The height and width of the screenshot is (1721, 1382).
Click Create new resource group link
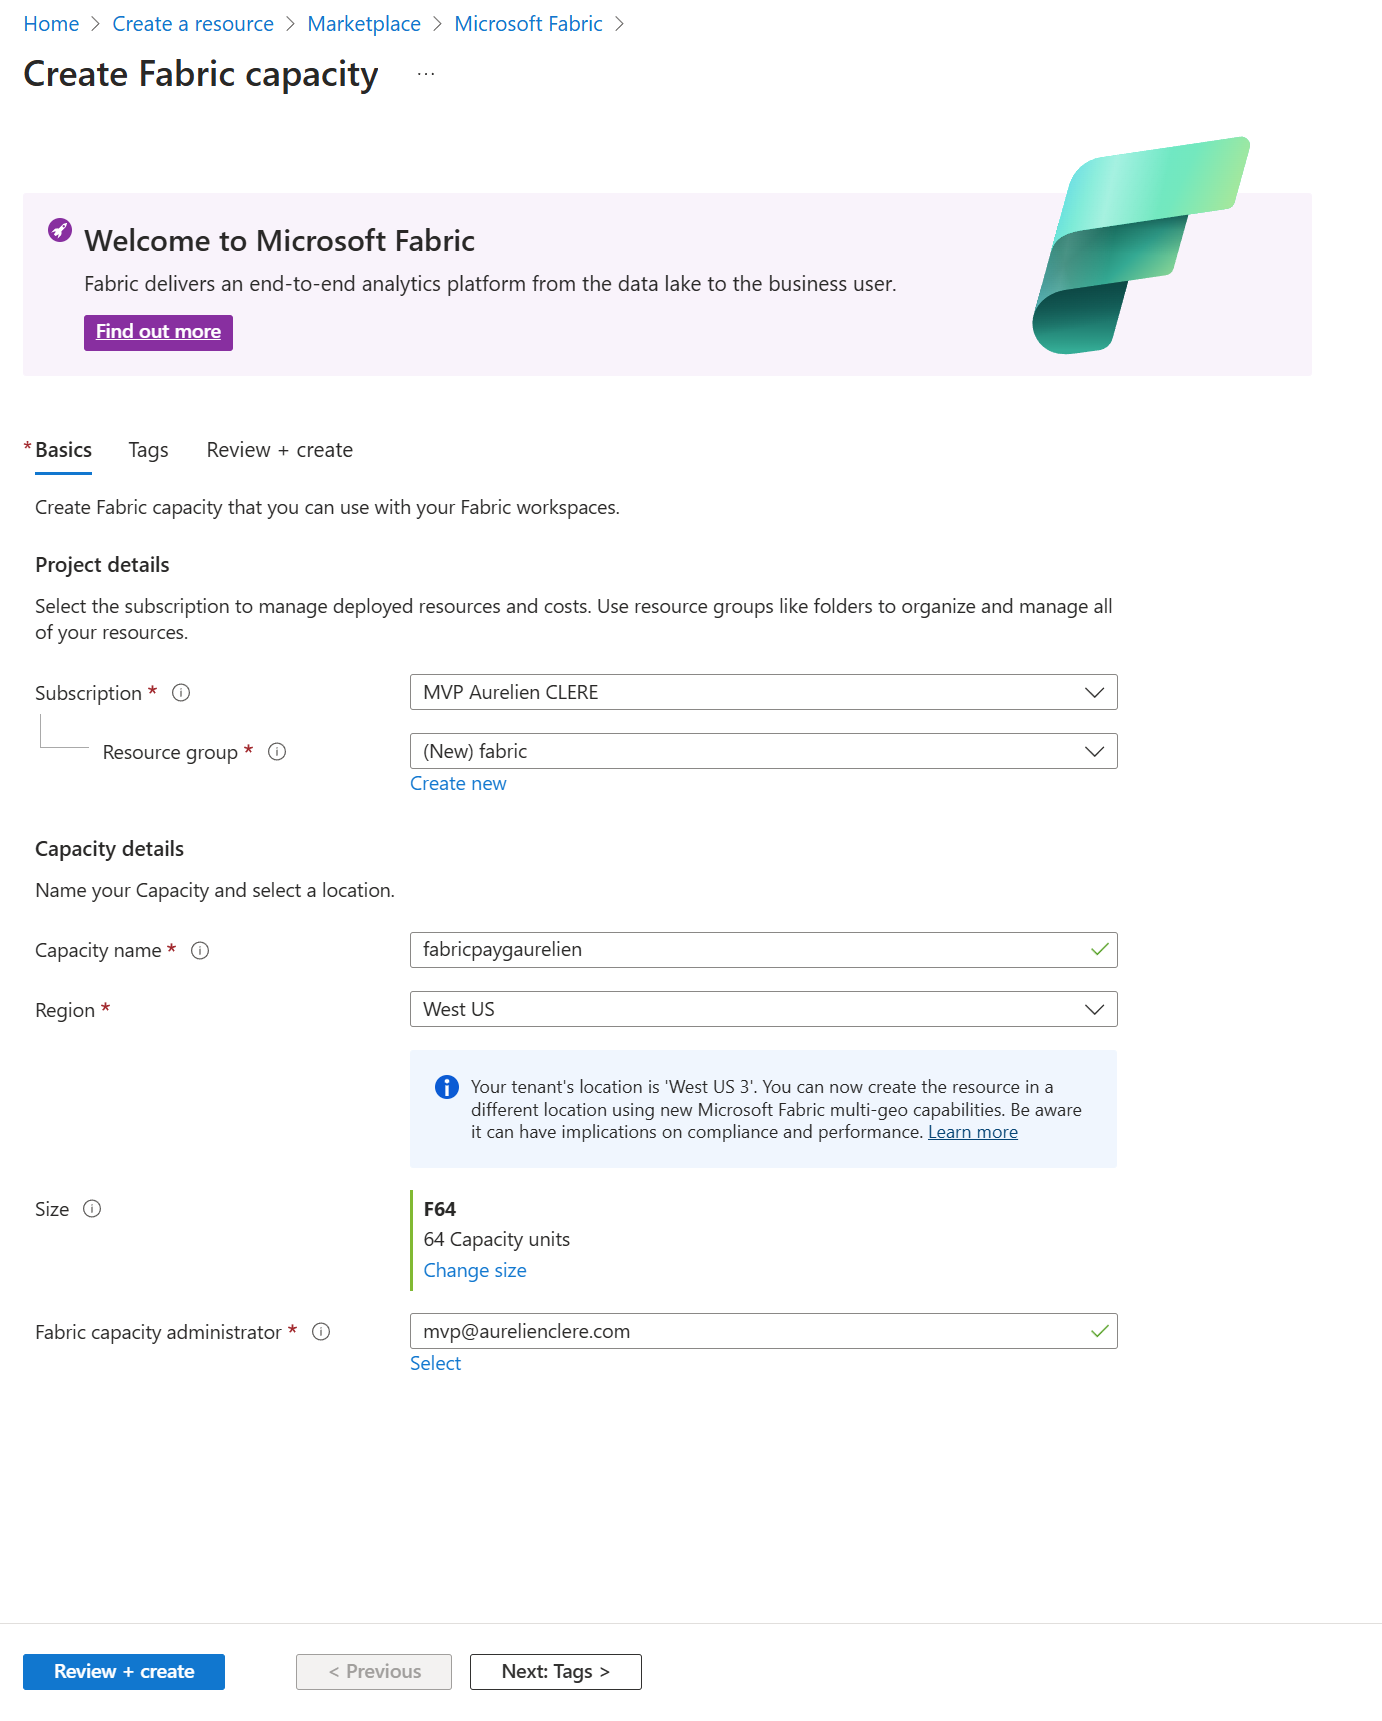(x=458, y=783)
